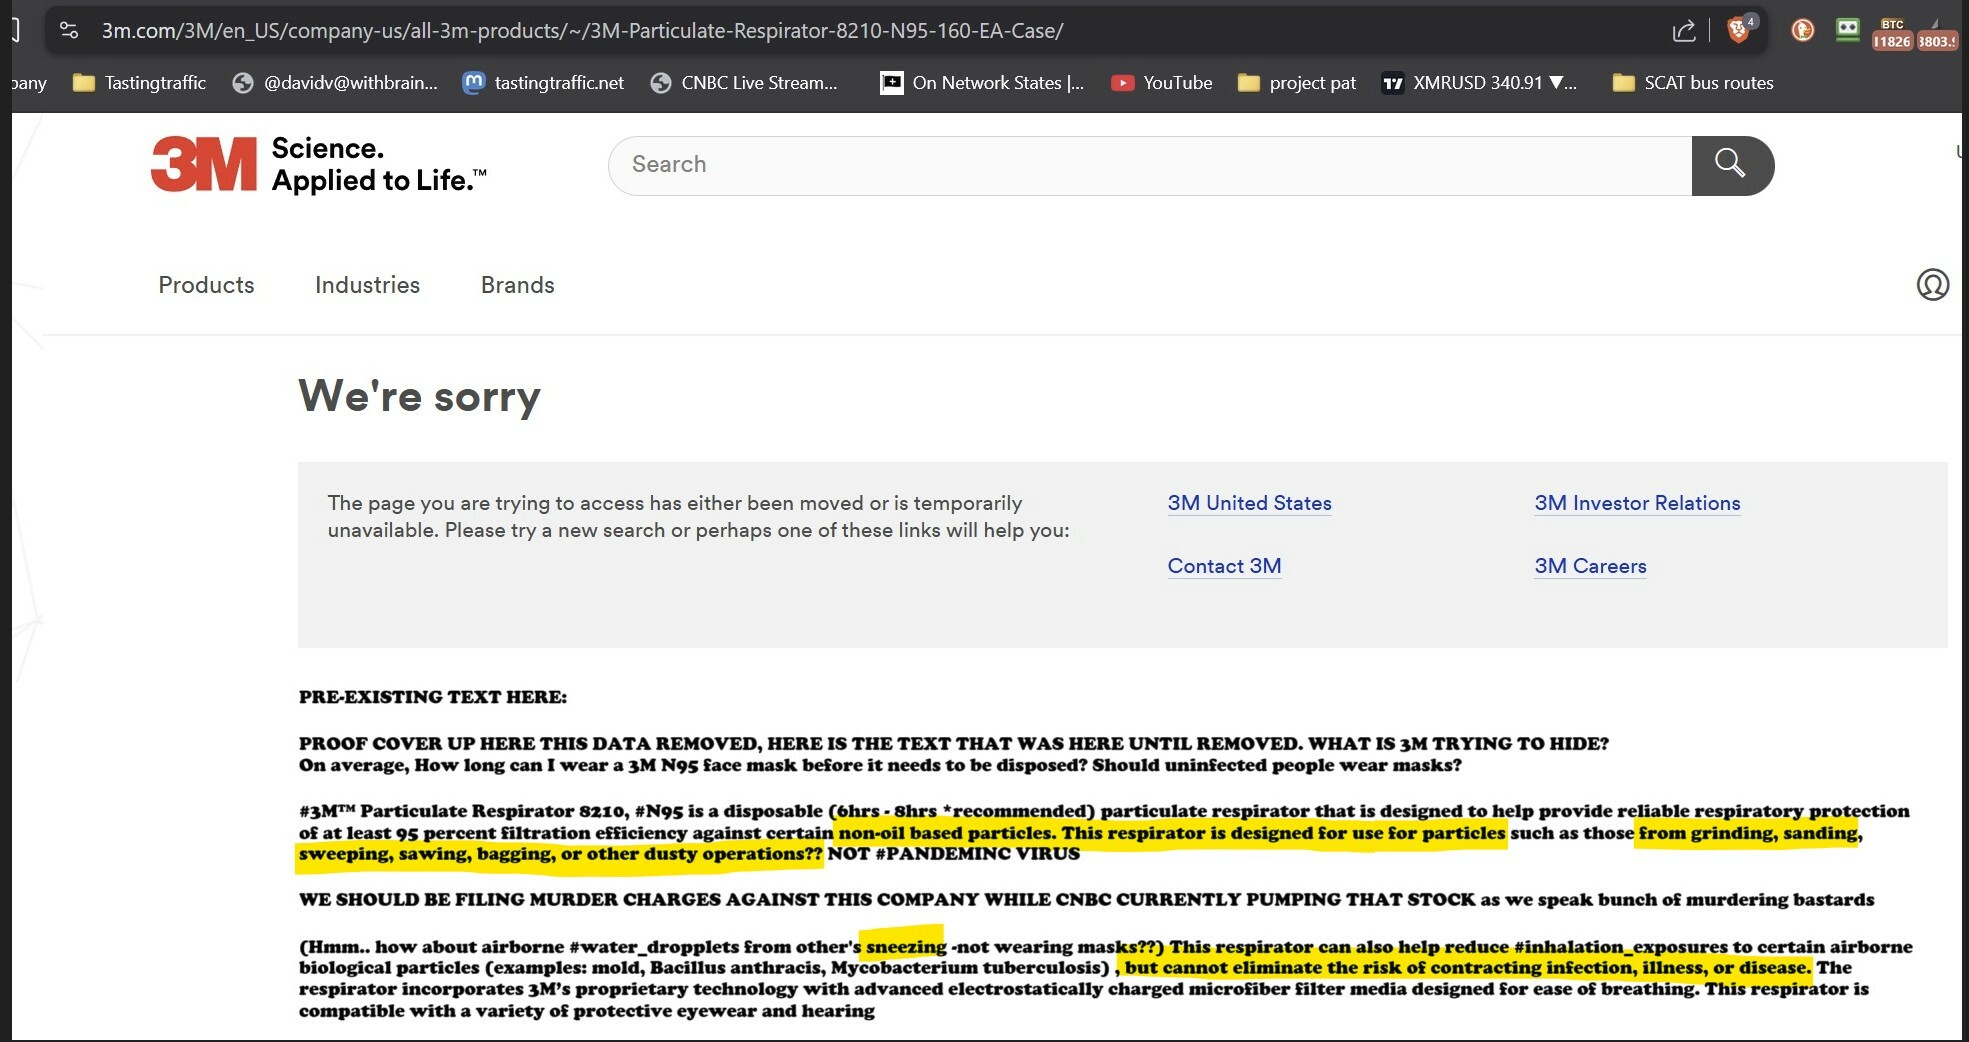
Task: Open the YouTube bookmark
Action: (1162, 83)
